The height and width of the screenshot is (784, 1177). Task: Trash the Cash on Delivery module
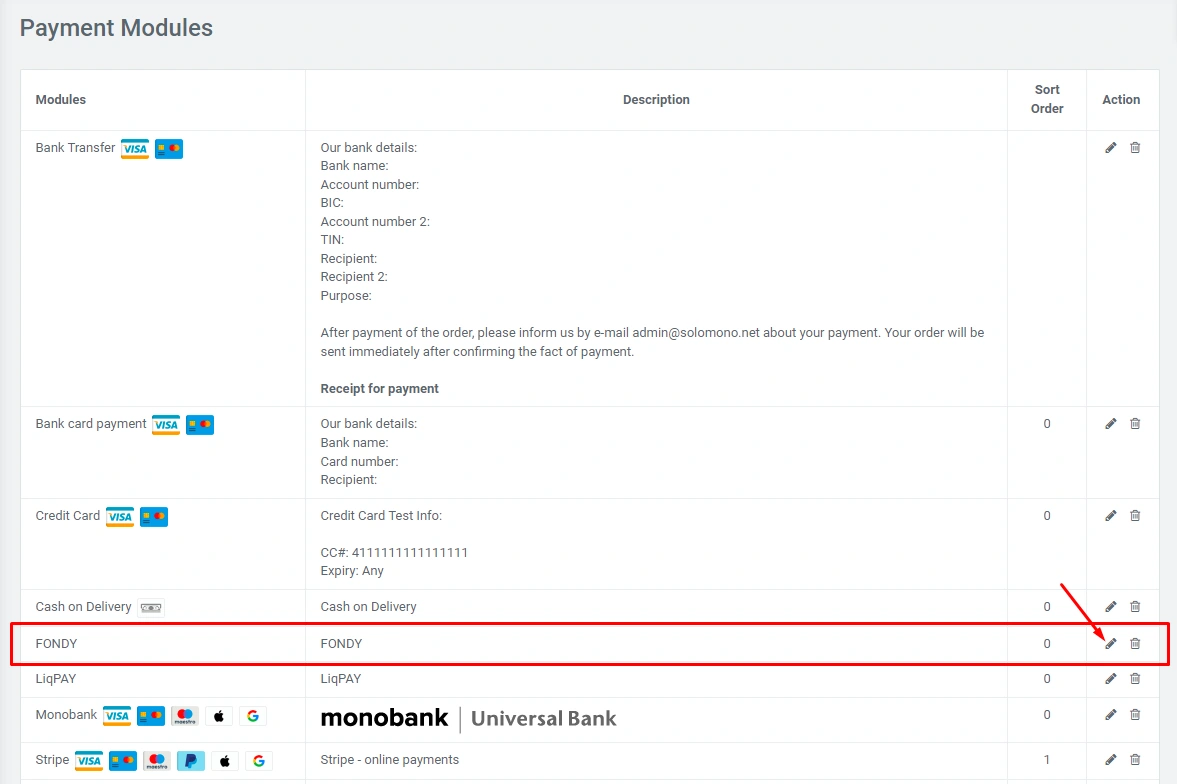point(1135,607)
